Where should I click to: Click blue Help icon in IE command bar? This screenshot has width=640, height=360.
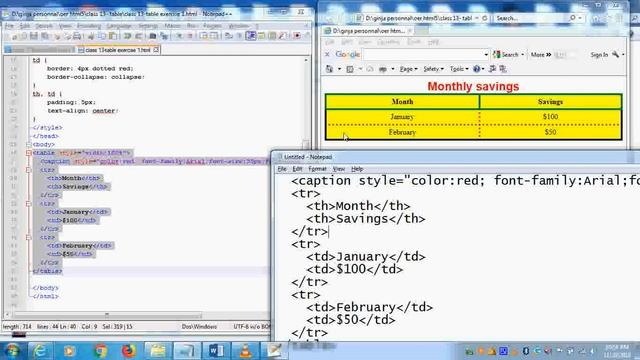(476, 69)
